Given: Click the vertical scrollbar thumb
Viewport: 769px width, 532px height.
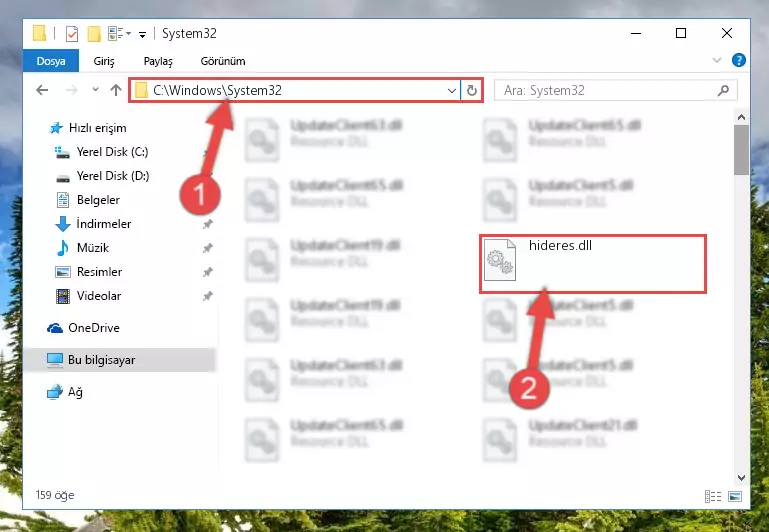Looking at the screenshot, I should coord(741,150).
